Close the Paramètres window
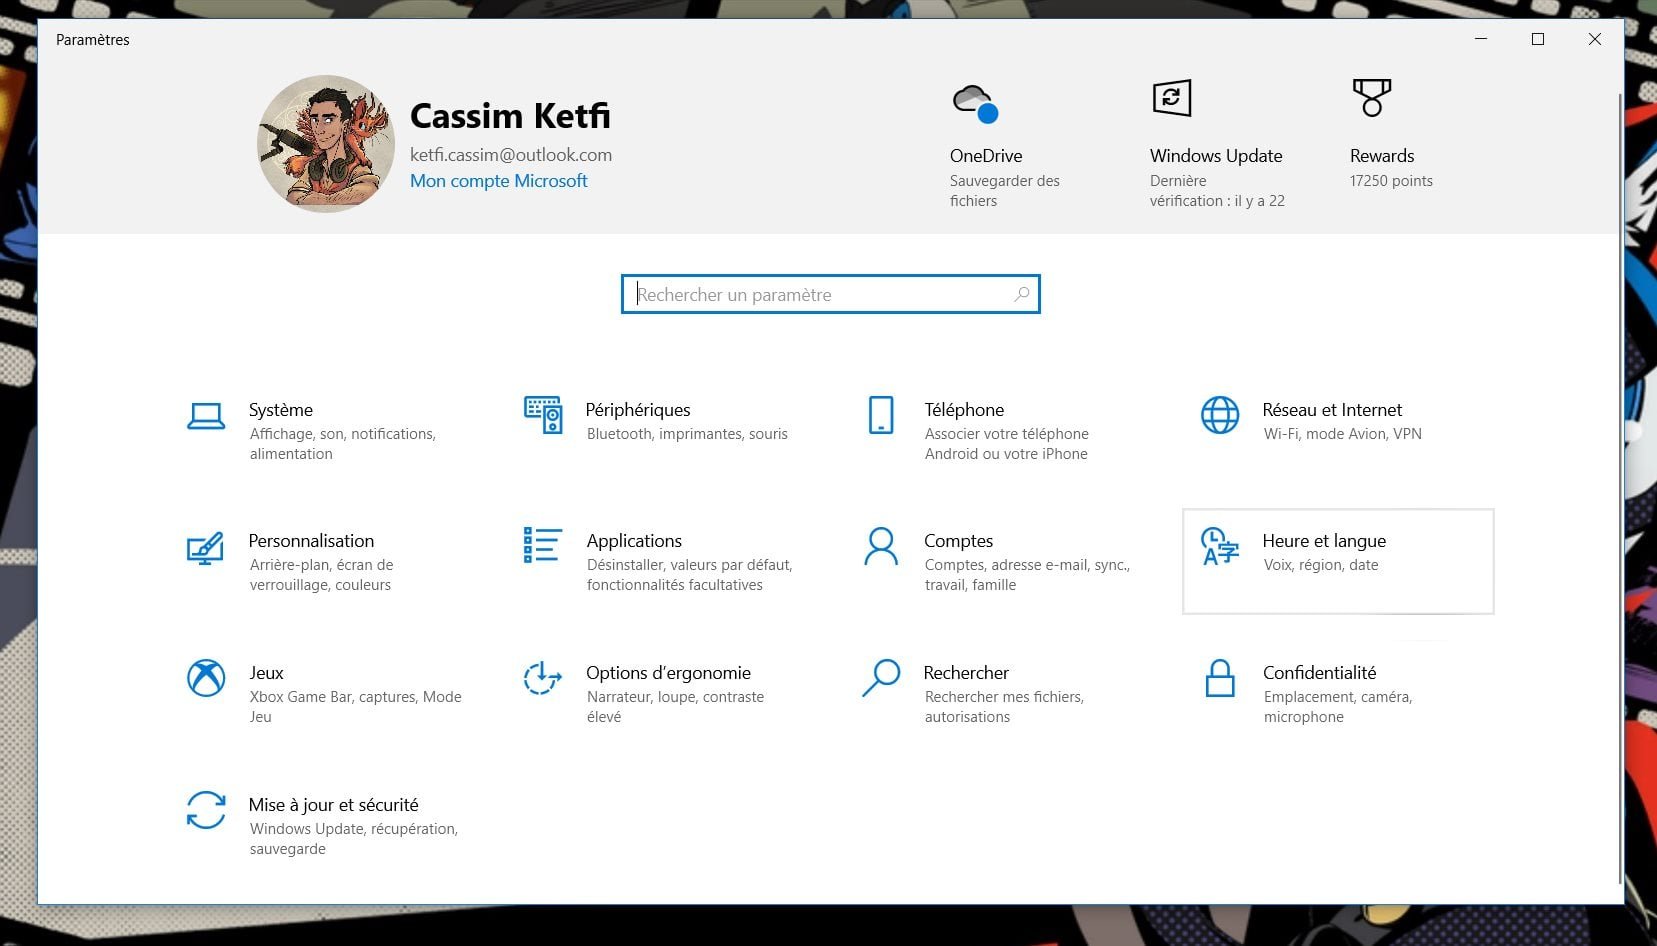 [1595, 39]
